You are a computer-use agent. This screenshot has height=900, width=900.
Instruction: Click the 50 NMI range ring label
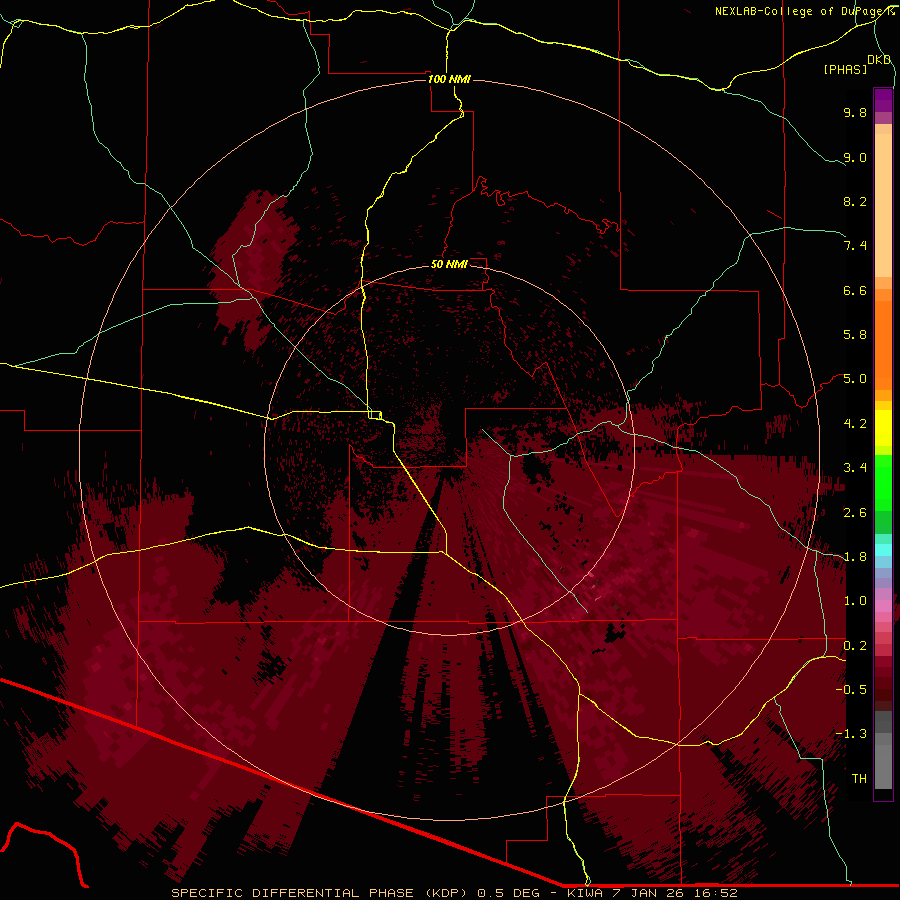[x=449, y=264]
